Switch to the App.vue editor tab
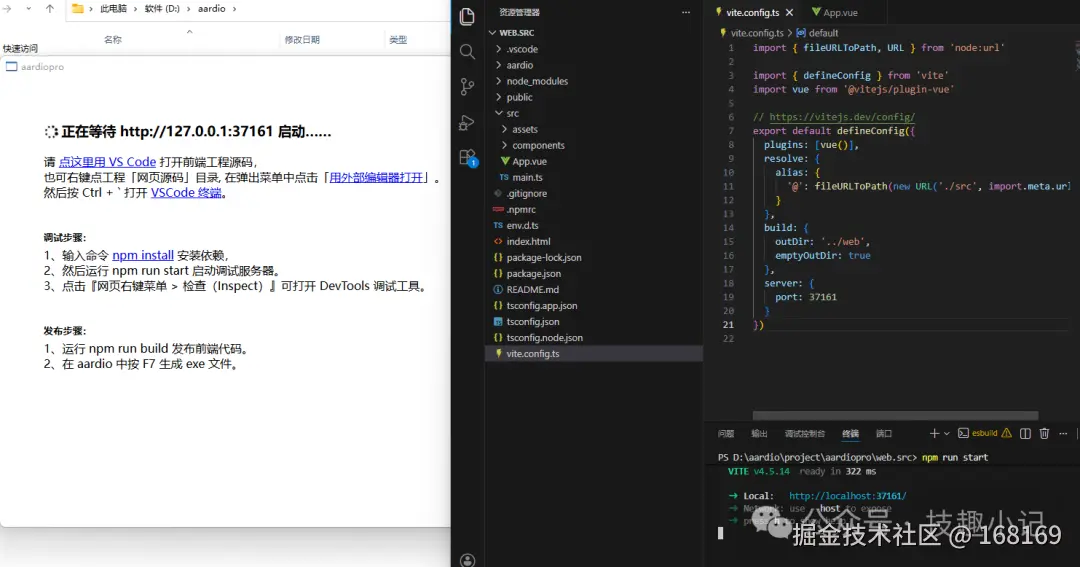 (x=840, y=12)
